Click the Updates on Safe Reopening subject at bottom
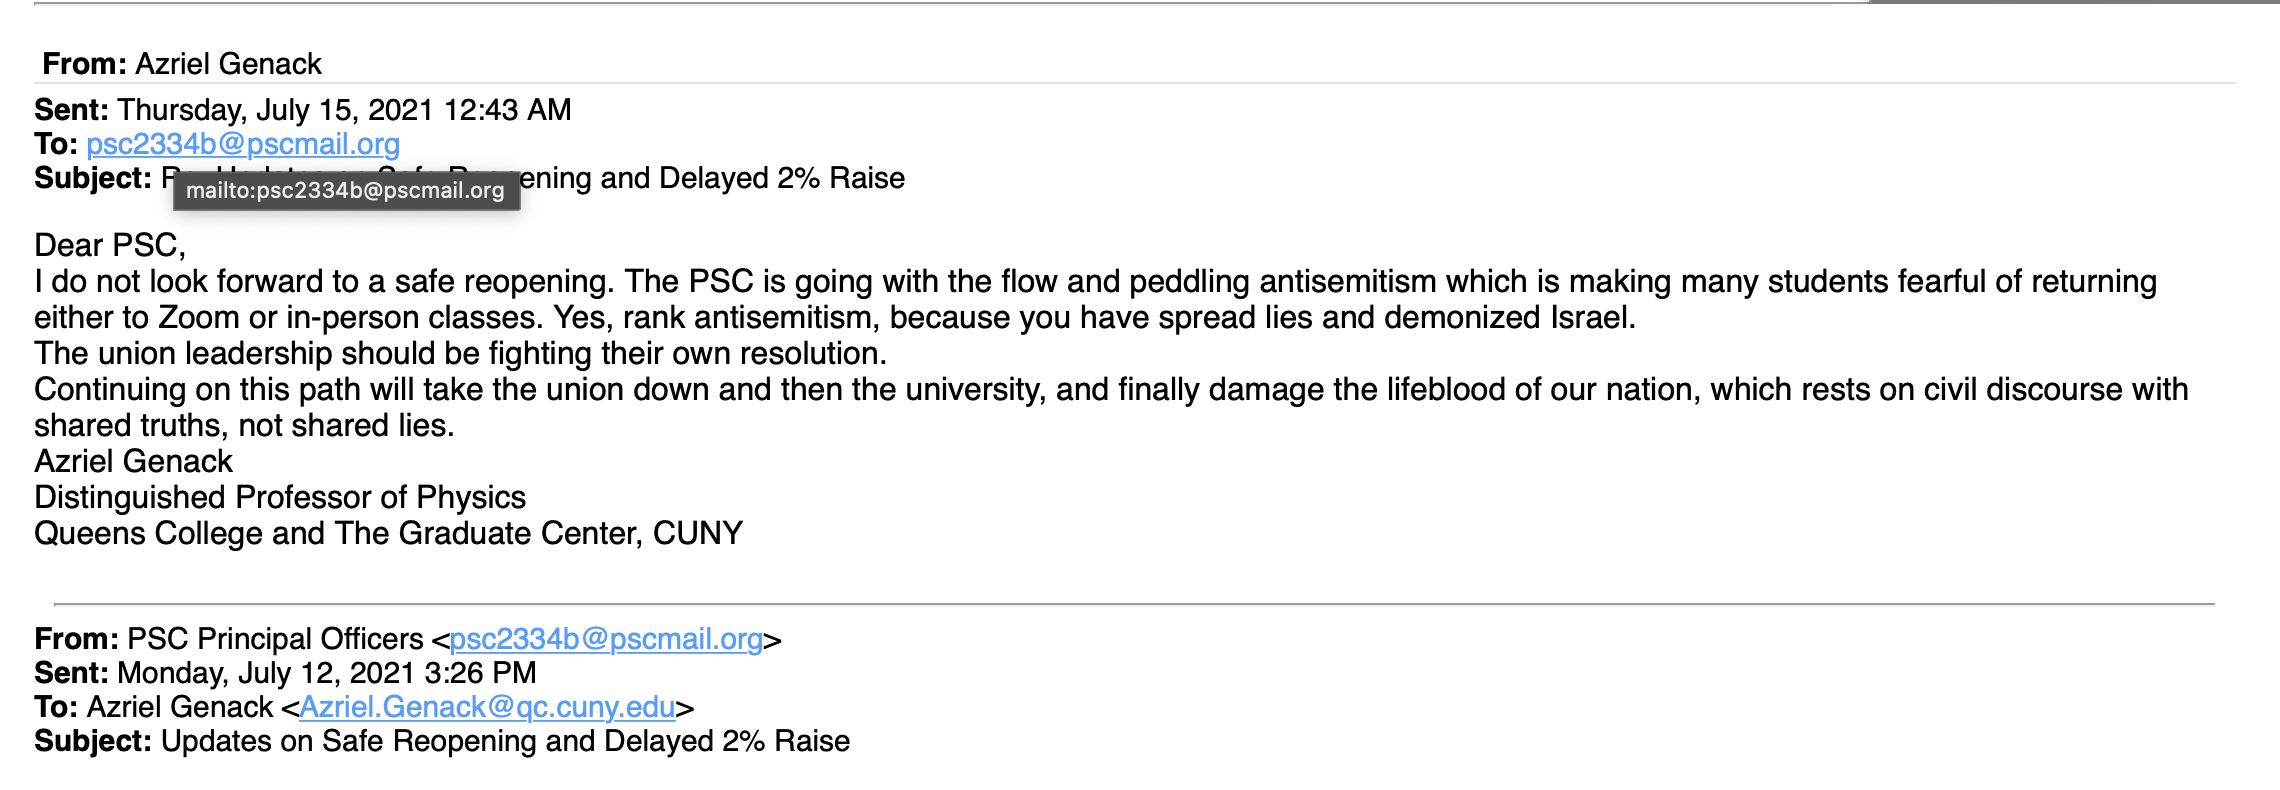Image resolution: width=2280 pixels, height=790 pixels. pos(505,741)
